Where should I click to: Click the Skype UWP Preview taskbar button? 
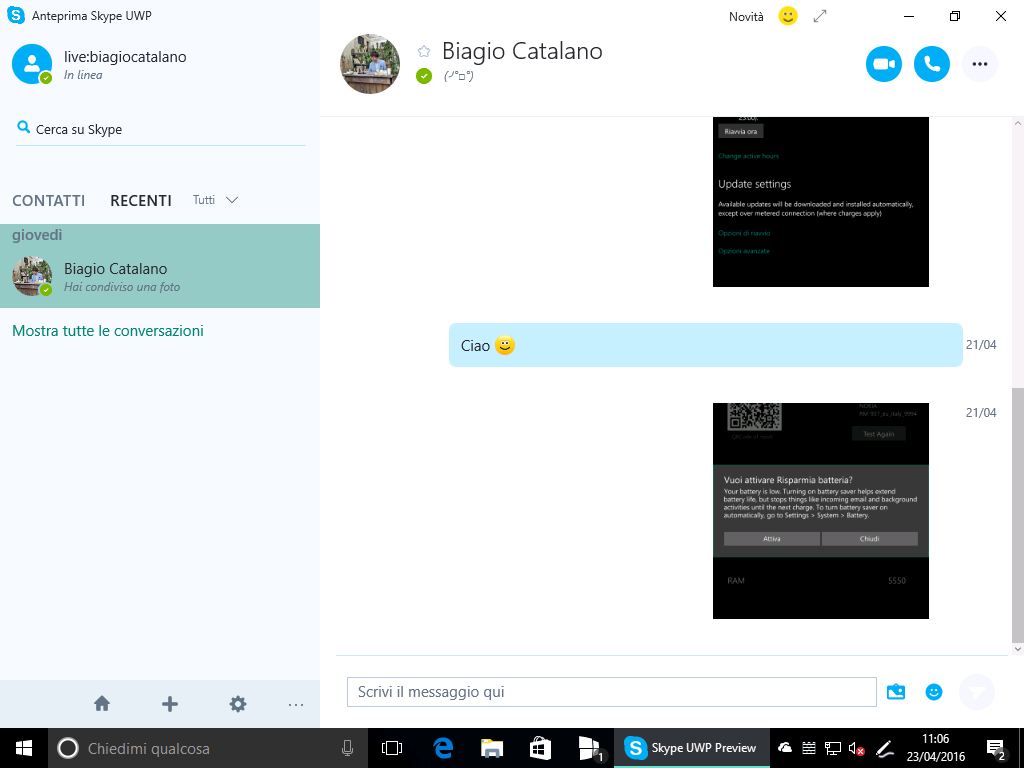691,748
